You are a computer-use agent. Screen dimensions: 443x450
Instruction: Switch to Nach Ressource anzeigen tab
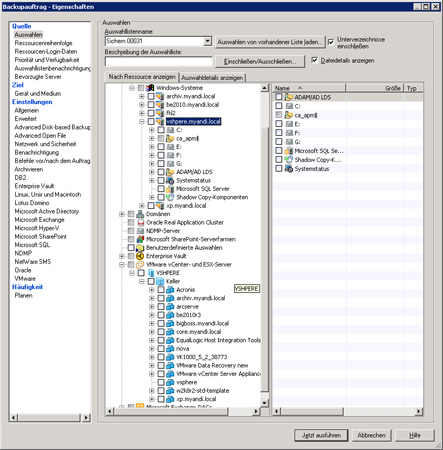(x=142, y=77)
